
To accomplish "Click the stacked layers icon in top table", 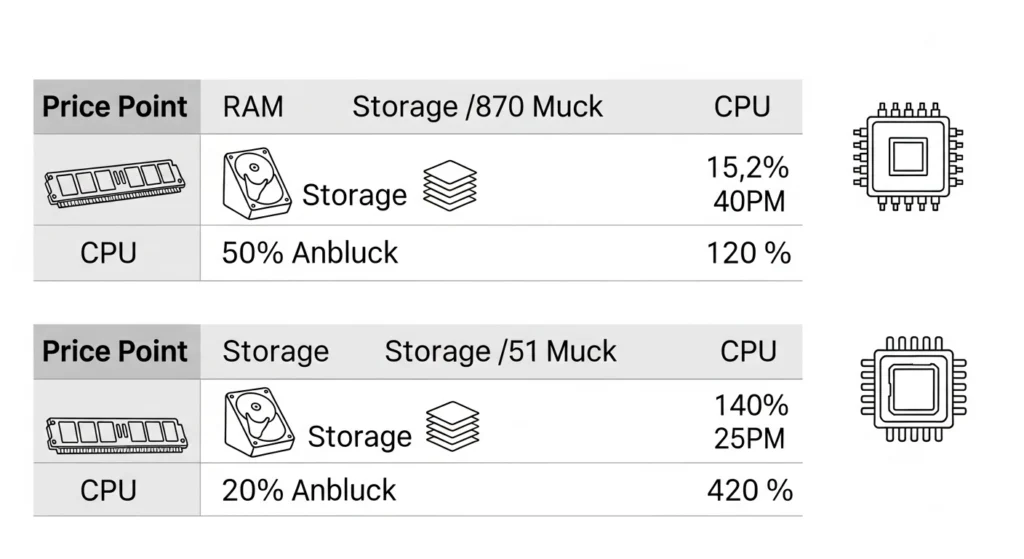I will tap(450, 186).
